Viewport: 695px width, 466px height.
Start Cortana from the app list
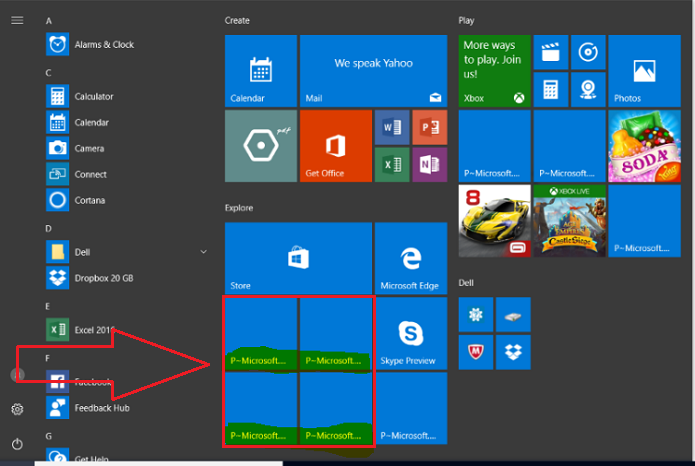pyautogui.click(x=76, y=200)
